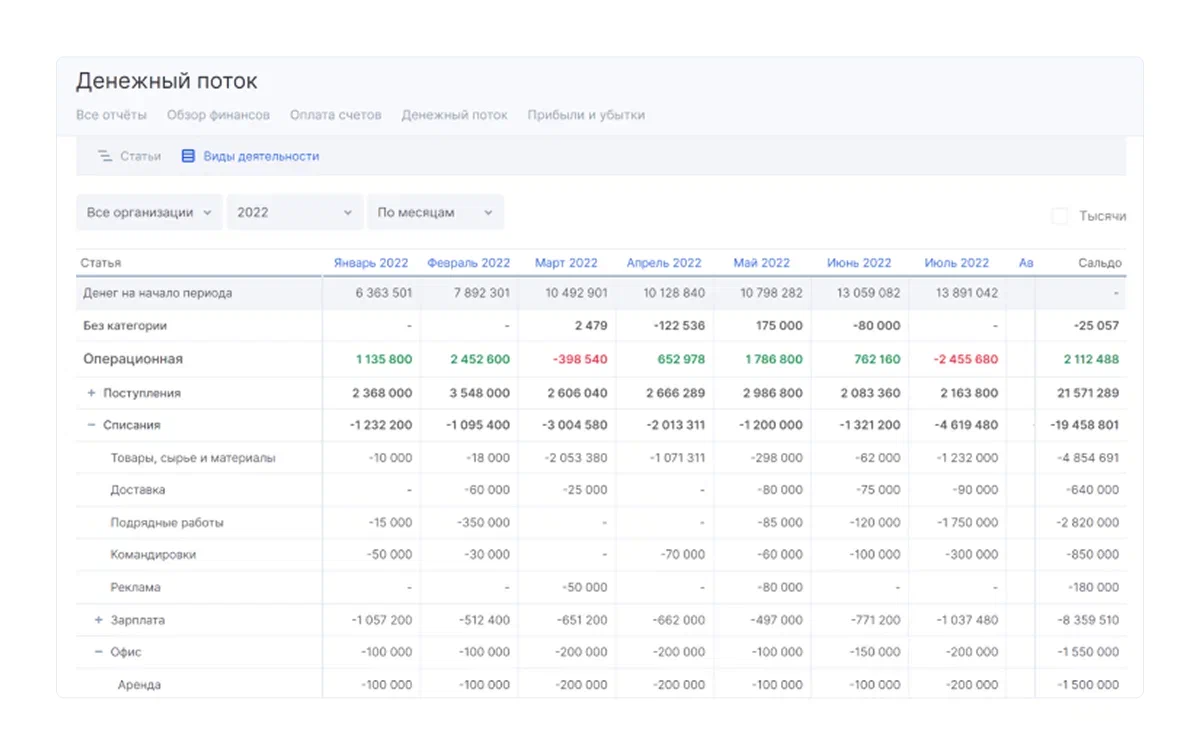Click the Июль 2022 column header link

pos(956,263)
